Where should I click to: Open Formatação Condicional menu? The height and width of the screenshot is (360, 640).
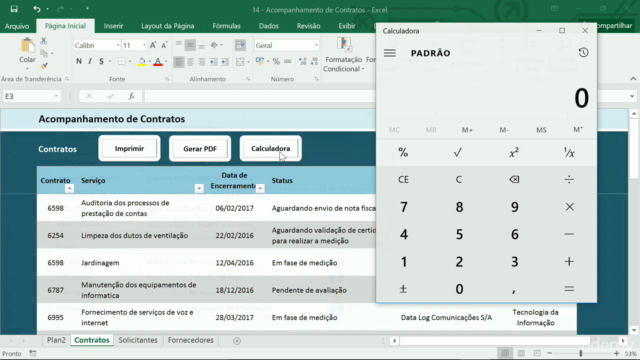click(344, 55)
